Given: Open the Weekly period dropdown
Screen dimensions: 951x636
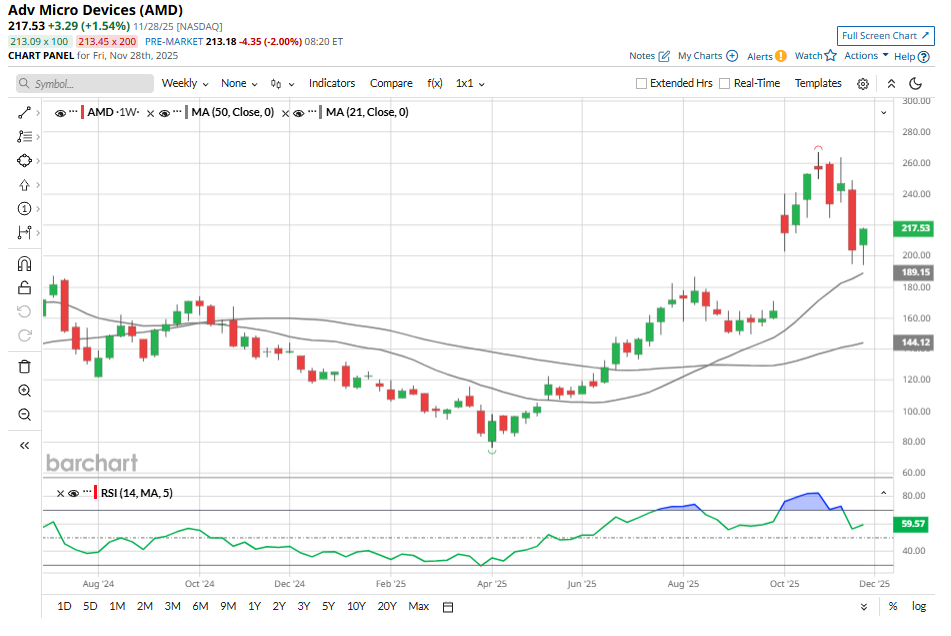Looking at the screenshot, I should (185, 84).
